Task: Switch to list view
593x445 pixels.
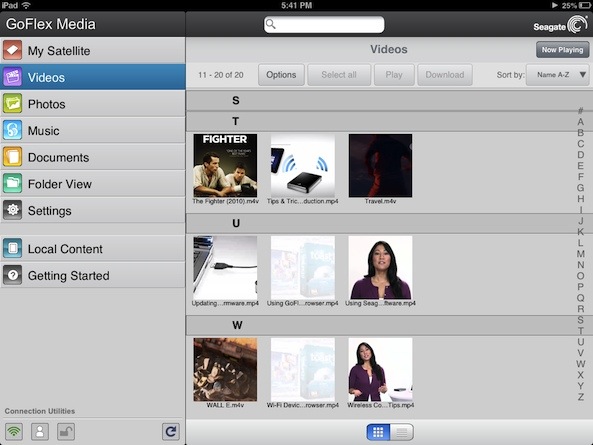Action: point(402,432)
